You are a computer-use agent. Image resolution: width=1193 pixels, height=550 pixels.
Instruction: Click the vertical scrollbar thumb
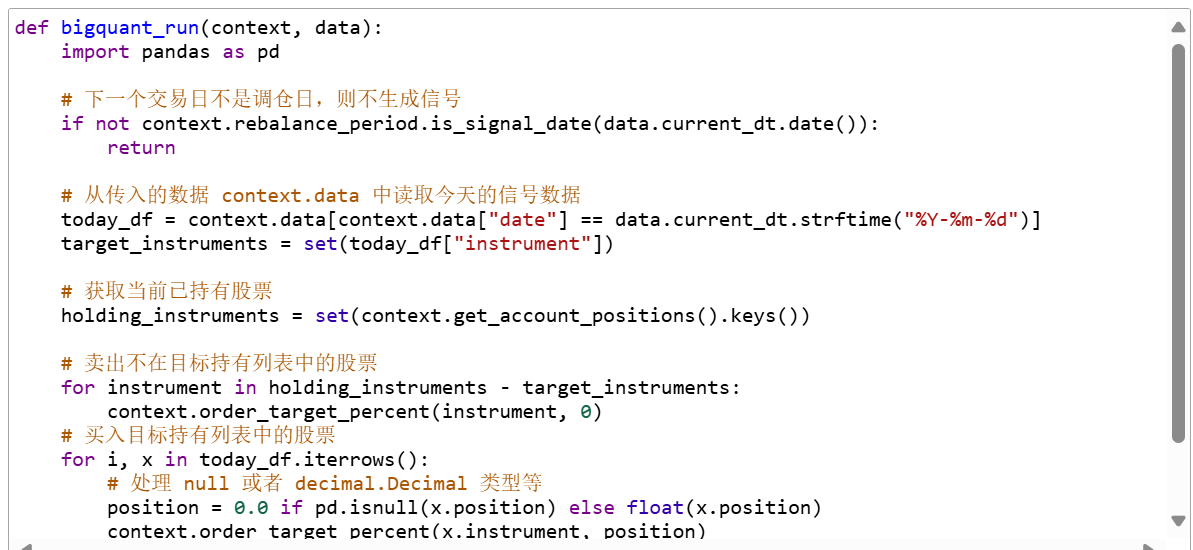click(1178, 240)
